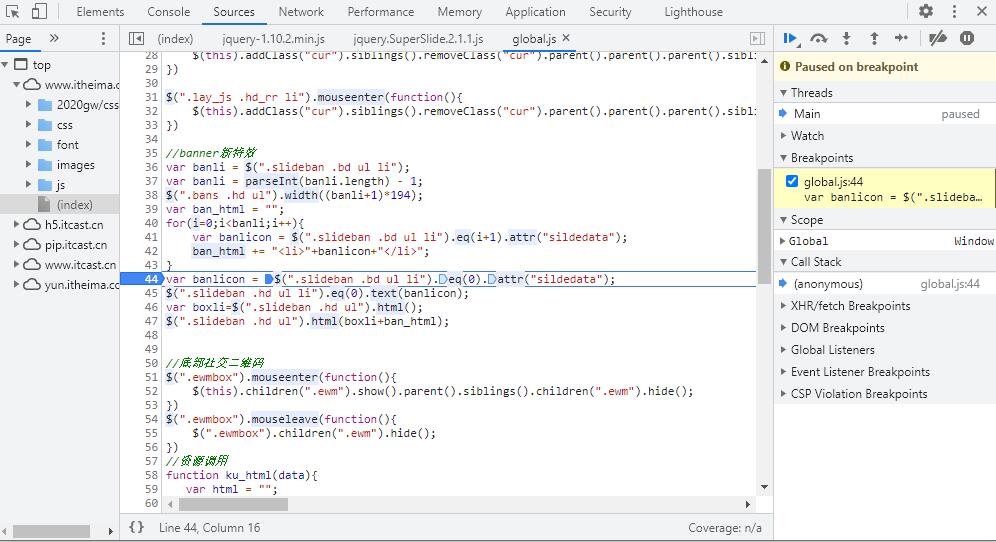
Task: Close DevTools with the X icon
Action: (981, 11)
